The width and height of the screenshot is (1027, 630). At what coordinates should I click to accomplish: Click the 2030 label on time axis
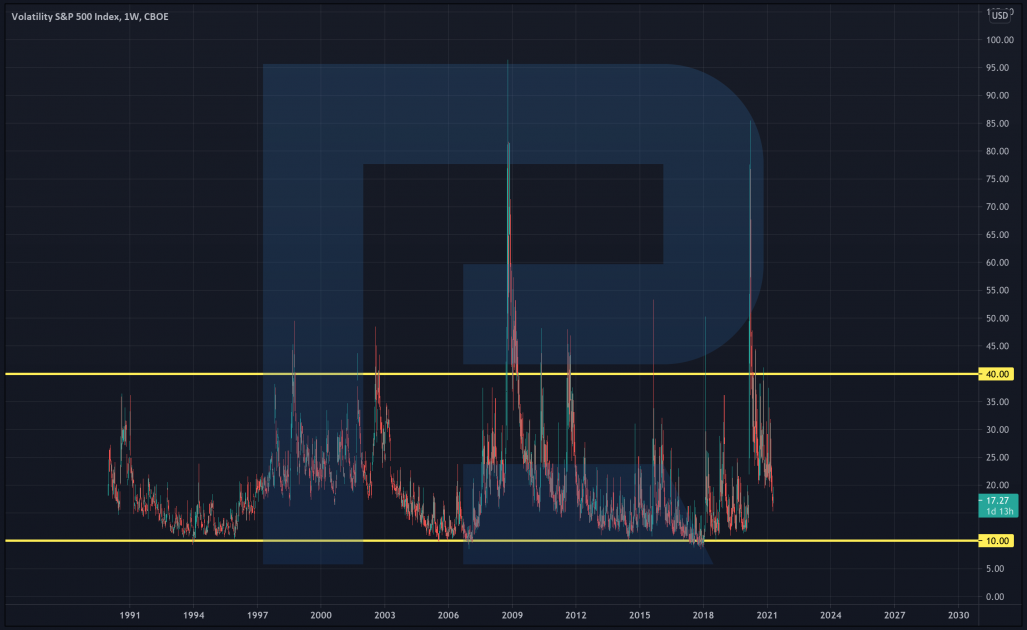coord(958,615)
